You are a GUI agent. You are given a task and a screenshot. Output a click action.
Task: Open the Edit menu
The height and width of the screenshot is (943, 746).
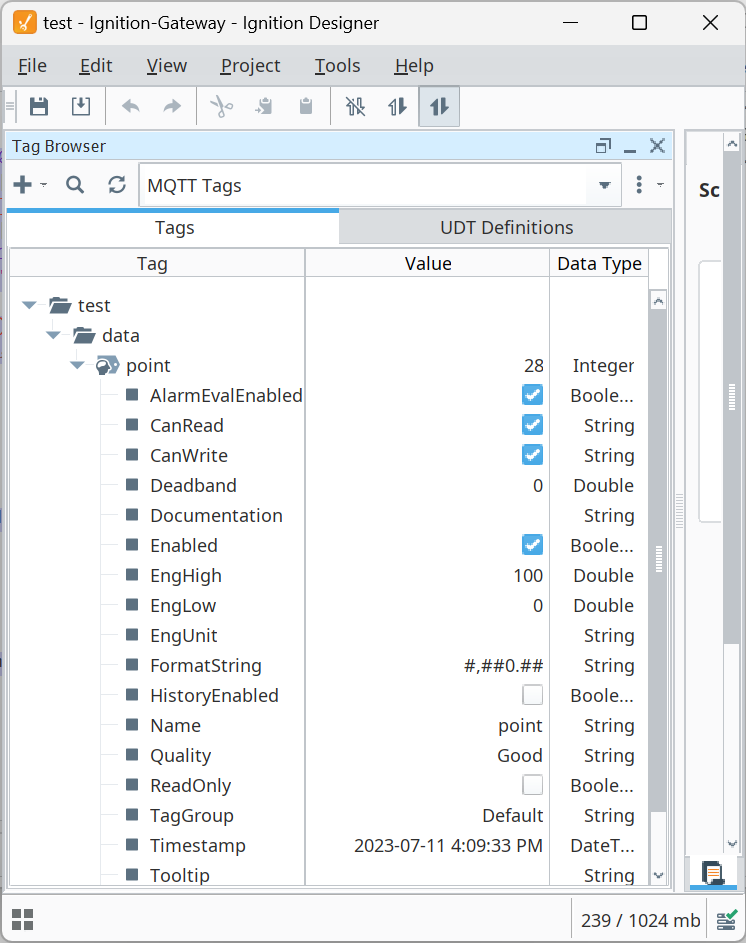[x=96, y=66]
